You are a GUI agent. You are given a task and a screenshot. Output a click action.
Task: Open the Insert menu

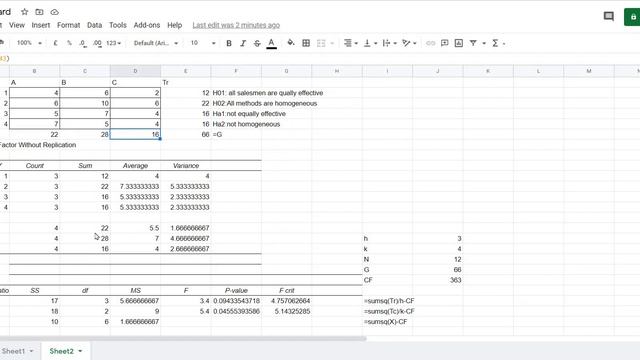click(x=41, y=25)
